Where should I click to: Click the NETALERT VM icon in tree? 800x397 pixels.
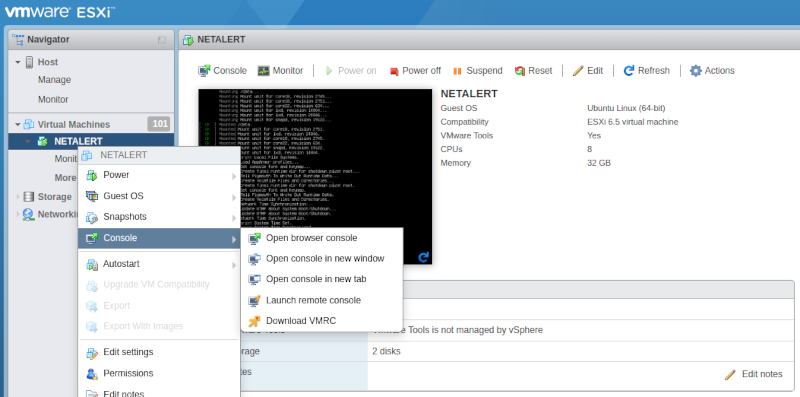[x=43, y=141]
